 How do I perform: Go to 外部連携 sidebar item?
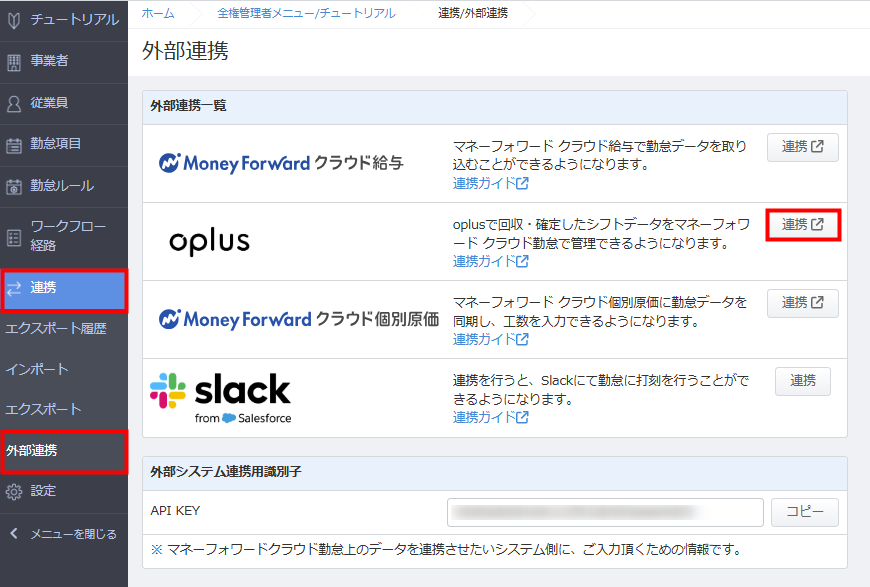pyautogui.click(x=32, y=451)
